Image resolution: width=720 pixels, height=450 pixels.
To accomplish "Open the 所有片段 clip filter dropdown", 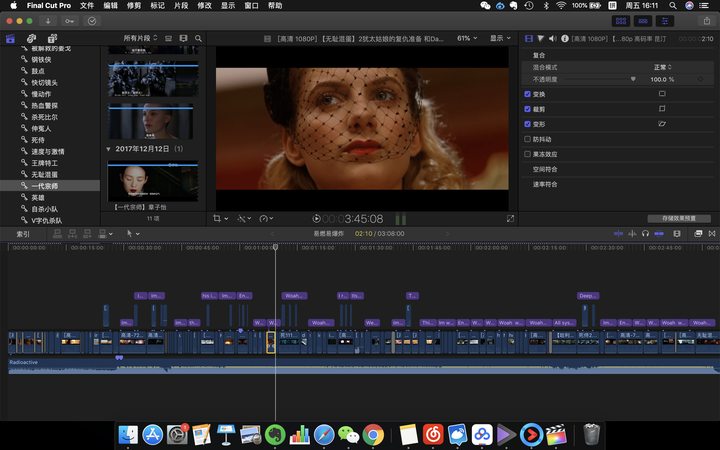I will (x=140, y=38).
